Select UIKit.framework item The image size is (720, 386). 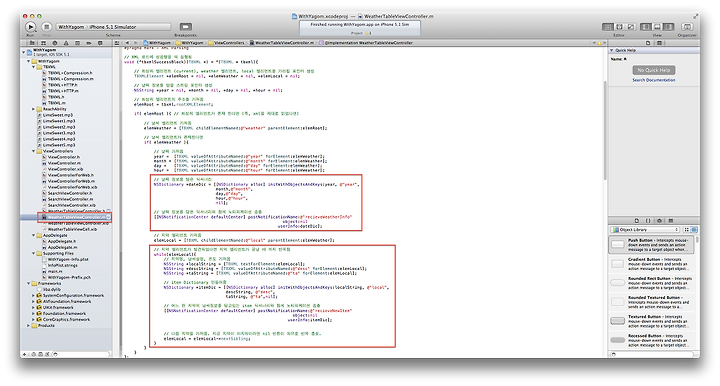(55, 308)
